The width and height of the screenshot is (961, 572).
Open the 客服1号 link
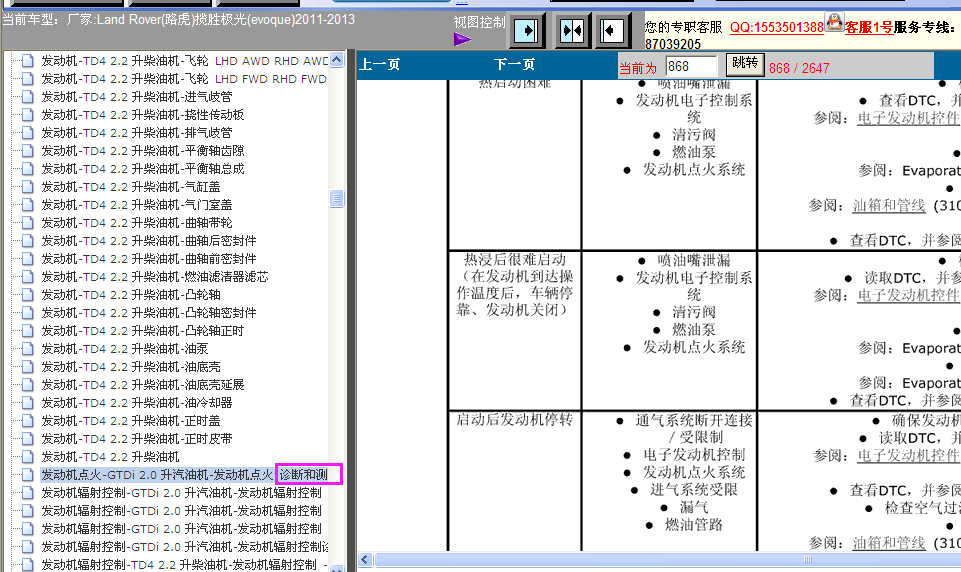pyautogui.click(x=868, y=27)
